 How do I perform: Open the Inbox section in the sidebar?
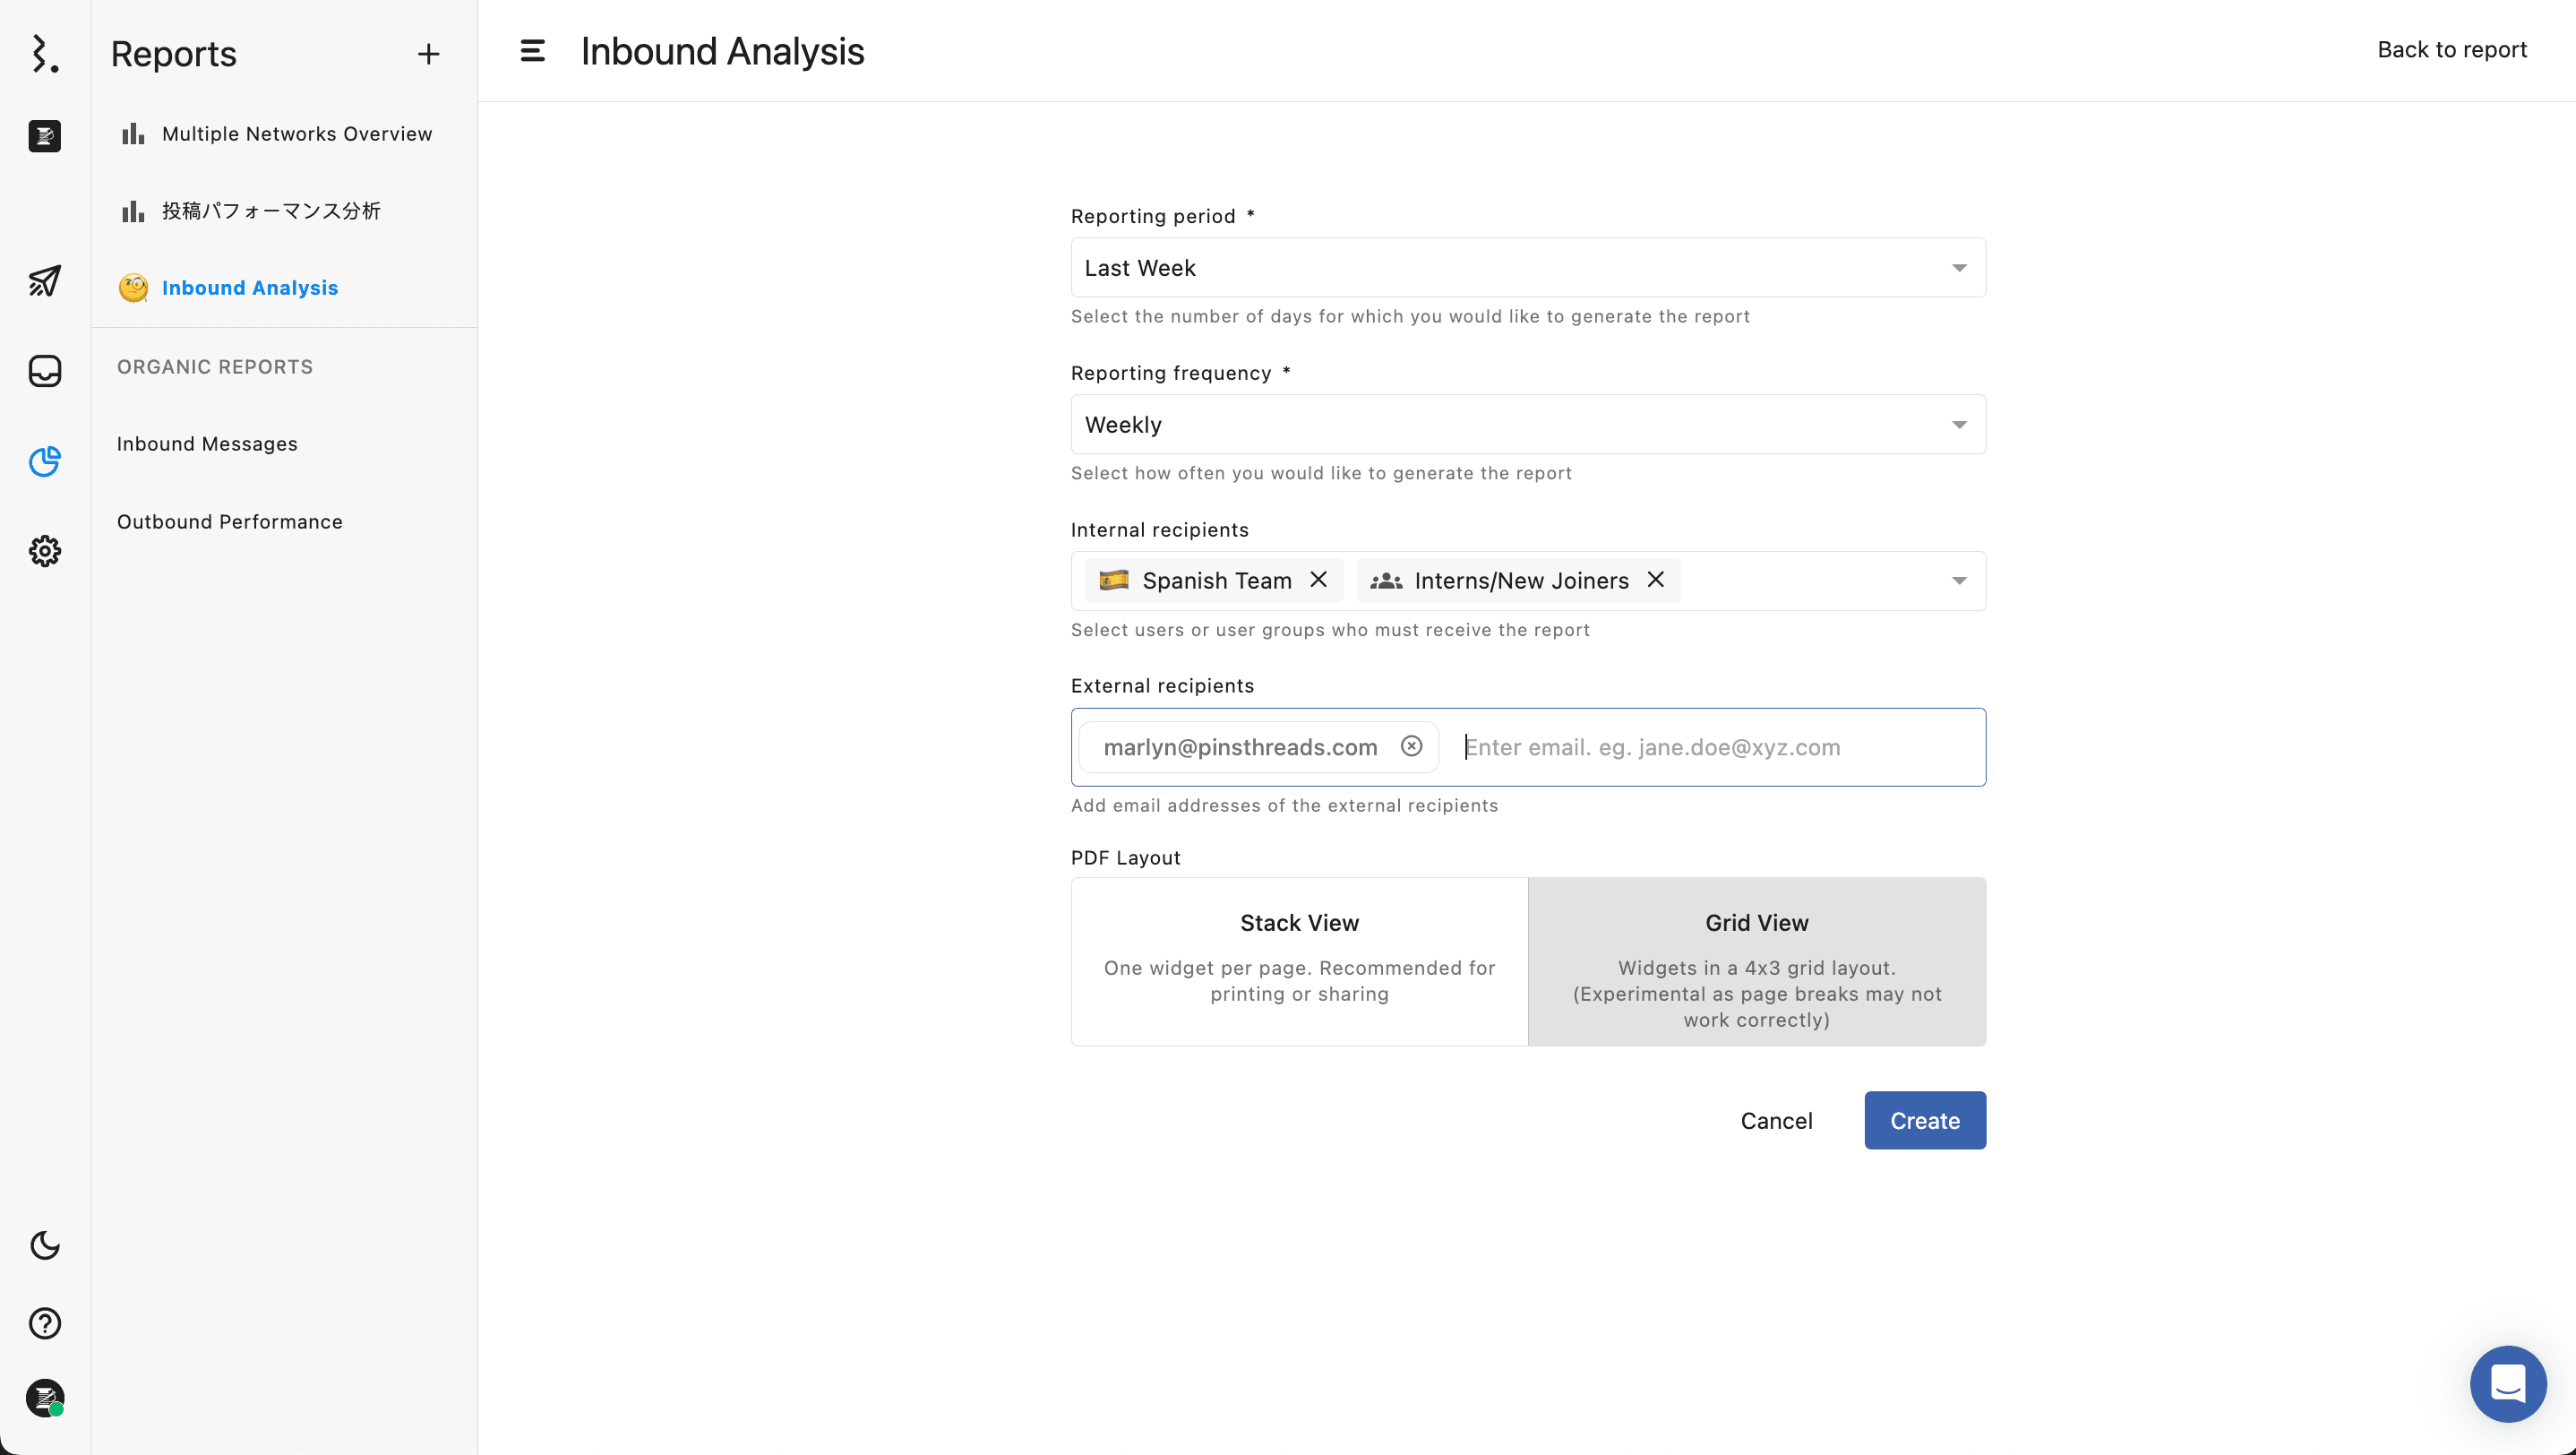tap(44, 371)
